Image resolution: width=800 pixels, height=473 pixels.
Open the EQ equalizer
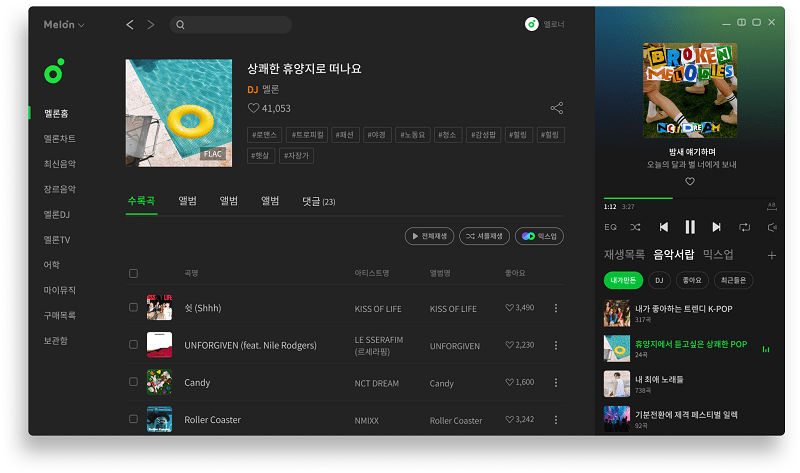pyautogui.click(x=610, y=227)
